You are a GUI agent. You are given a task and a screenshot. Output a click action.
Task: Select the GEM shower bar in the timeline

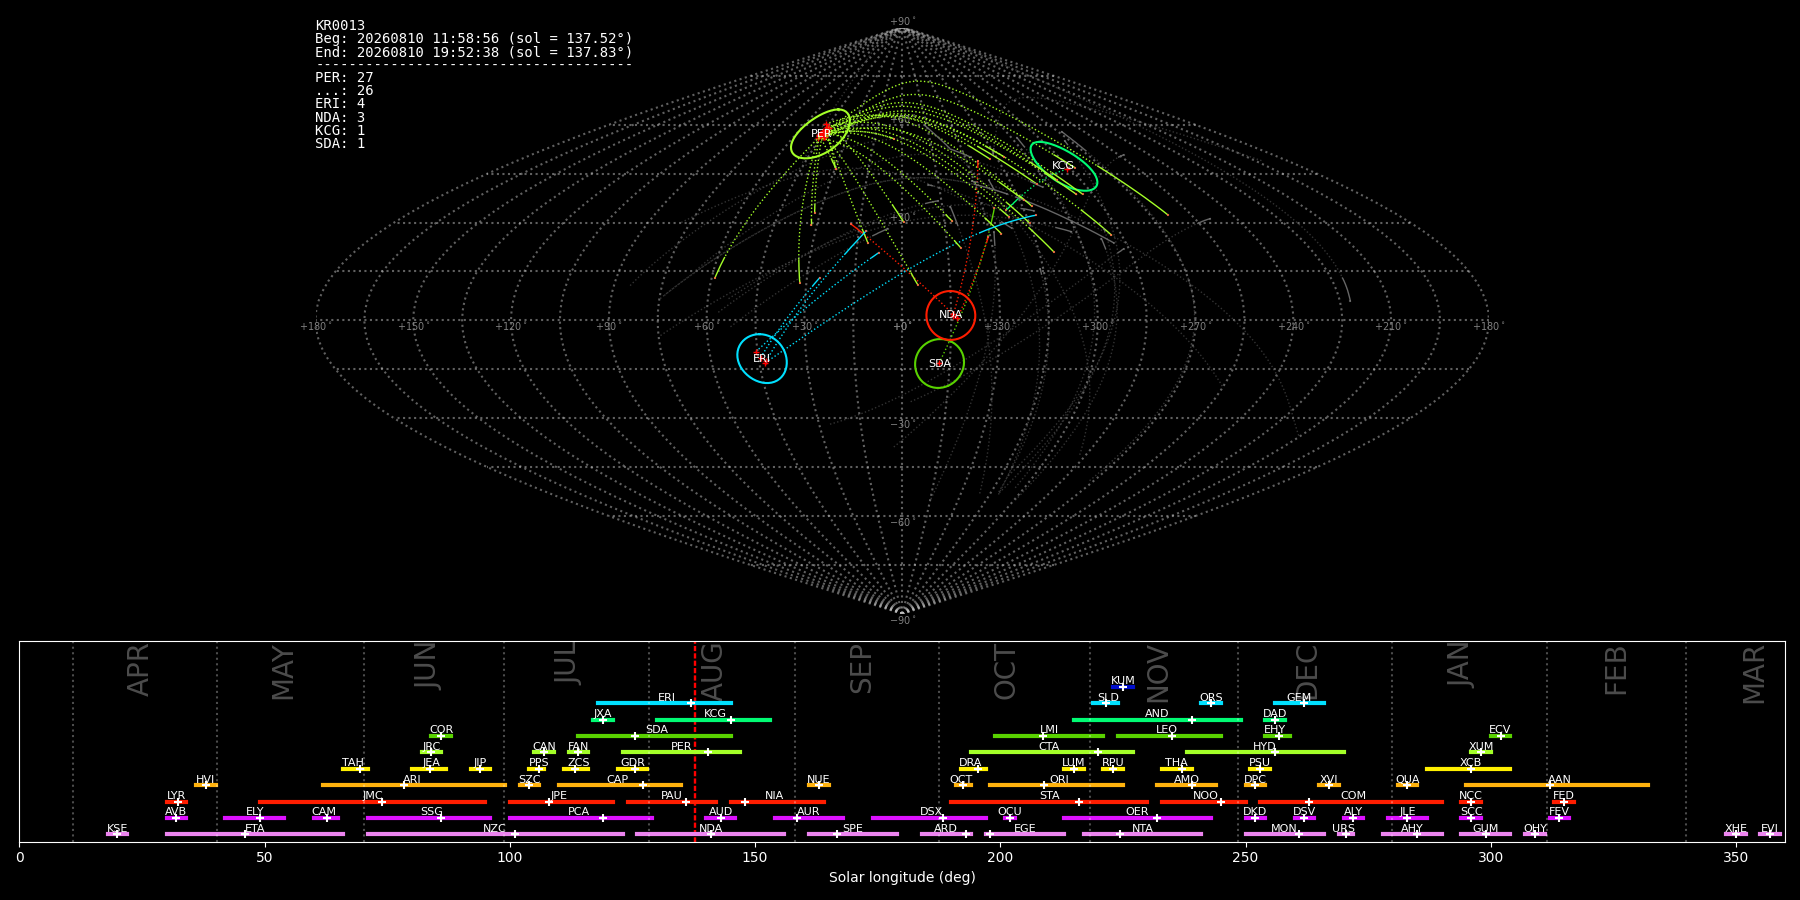pyautogui.click(x=1299, y=703)
